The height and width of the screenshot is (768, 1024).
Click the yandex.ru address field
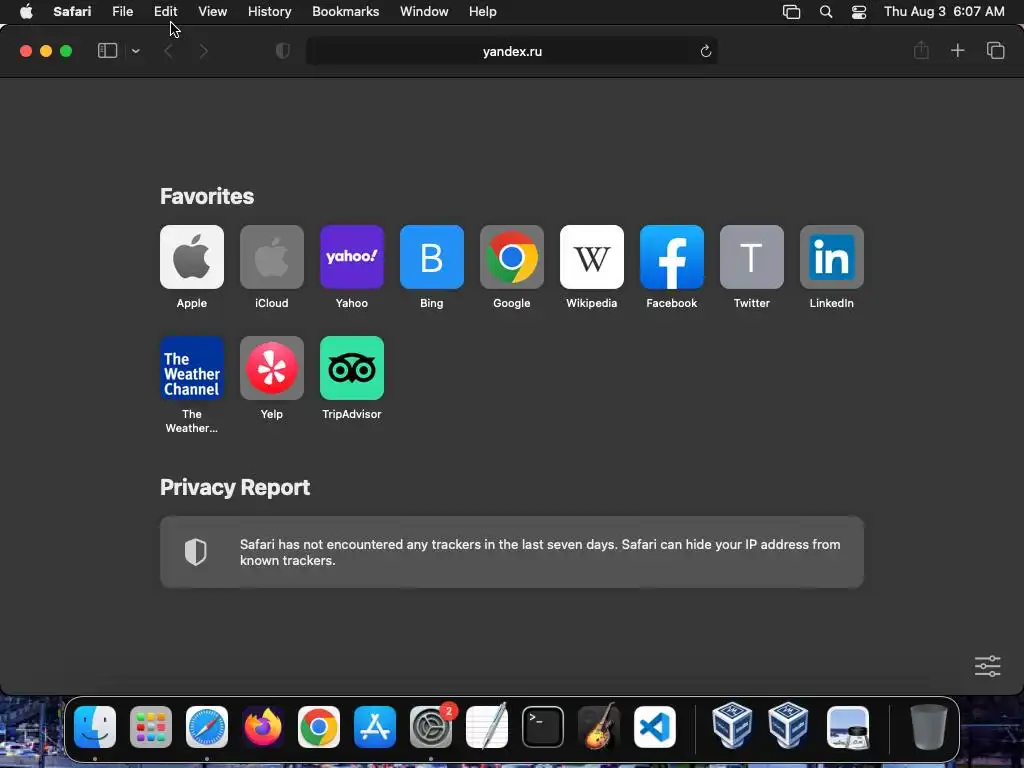[x=512, y=51]
